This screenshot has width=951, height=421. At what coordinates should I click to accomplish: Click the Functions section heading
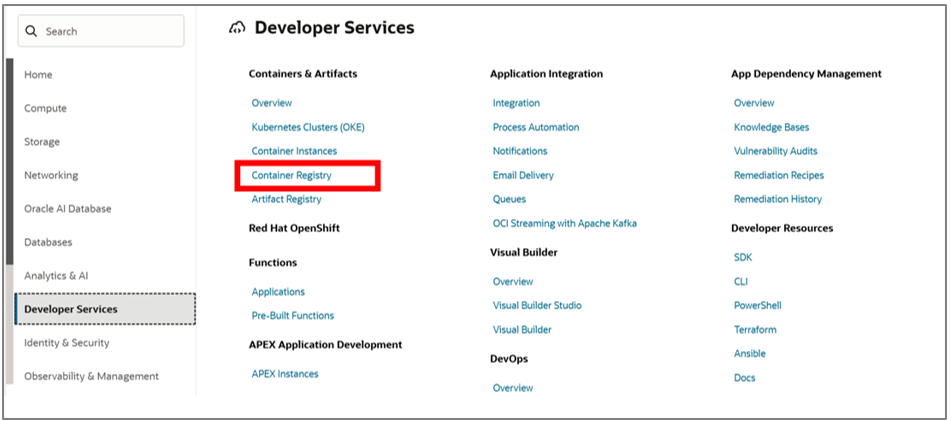click(273, 263)
